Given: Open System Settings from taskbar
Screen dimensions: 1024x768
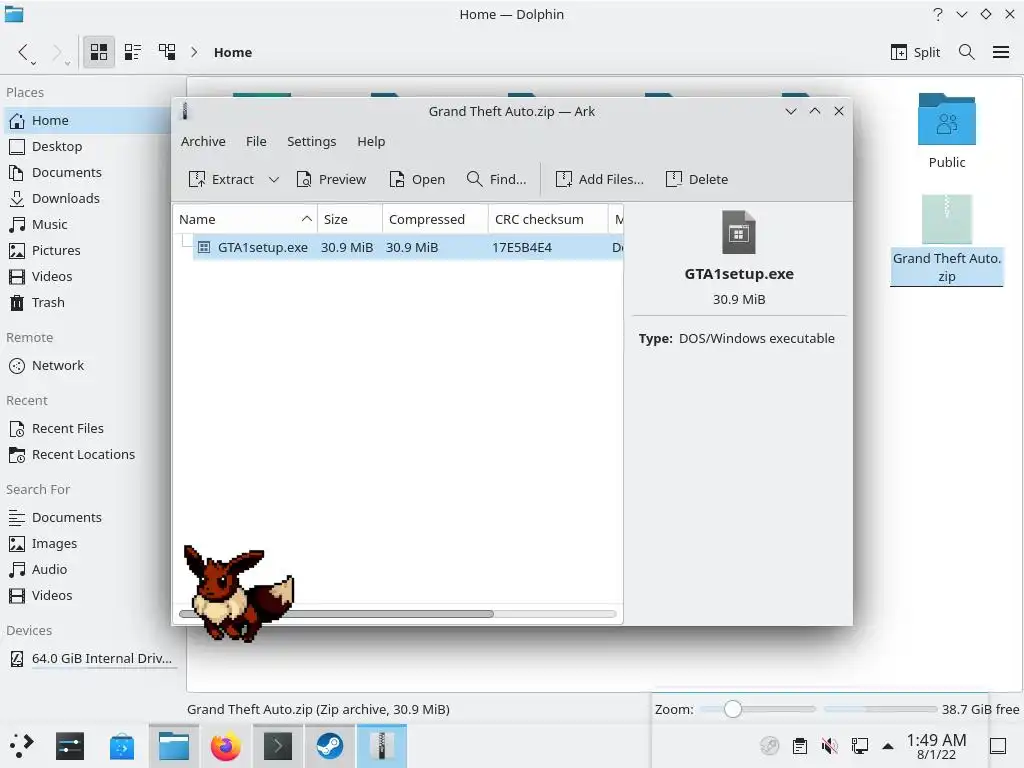Looking at the screenshot, I should click(70, 746).
